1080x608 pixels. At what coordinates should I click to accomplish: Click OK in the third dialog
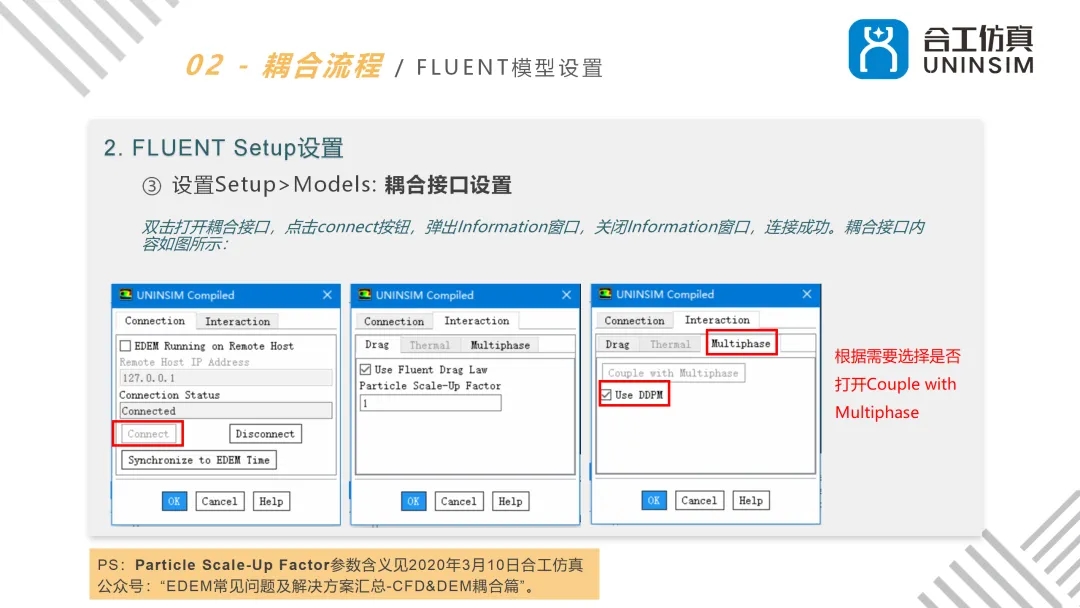tap(653, 500)
